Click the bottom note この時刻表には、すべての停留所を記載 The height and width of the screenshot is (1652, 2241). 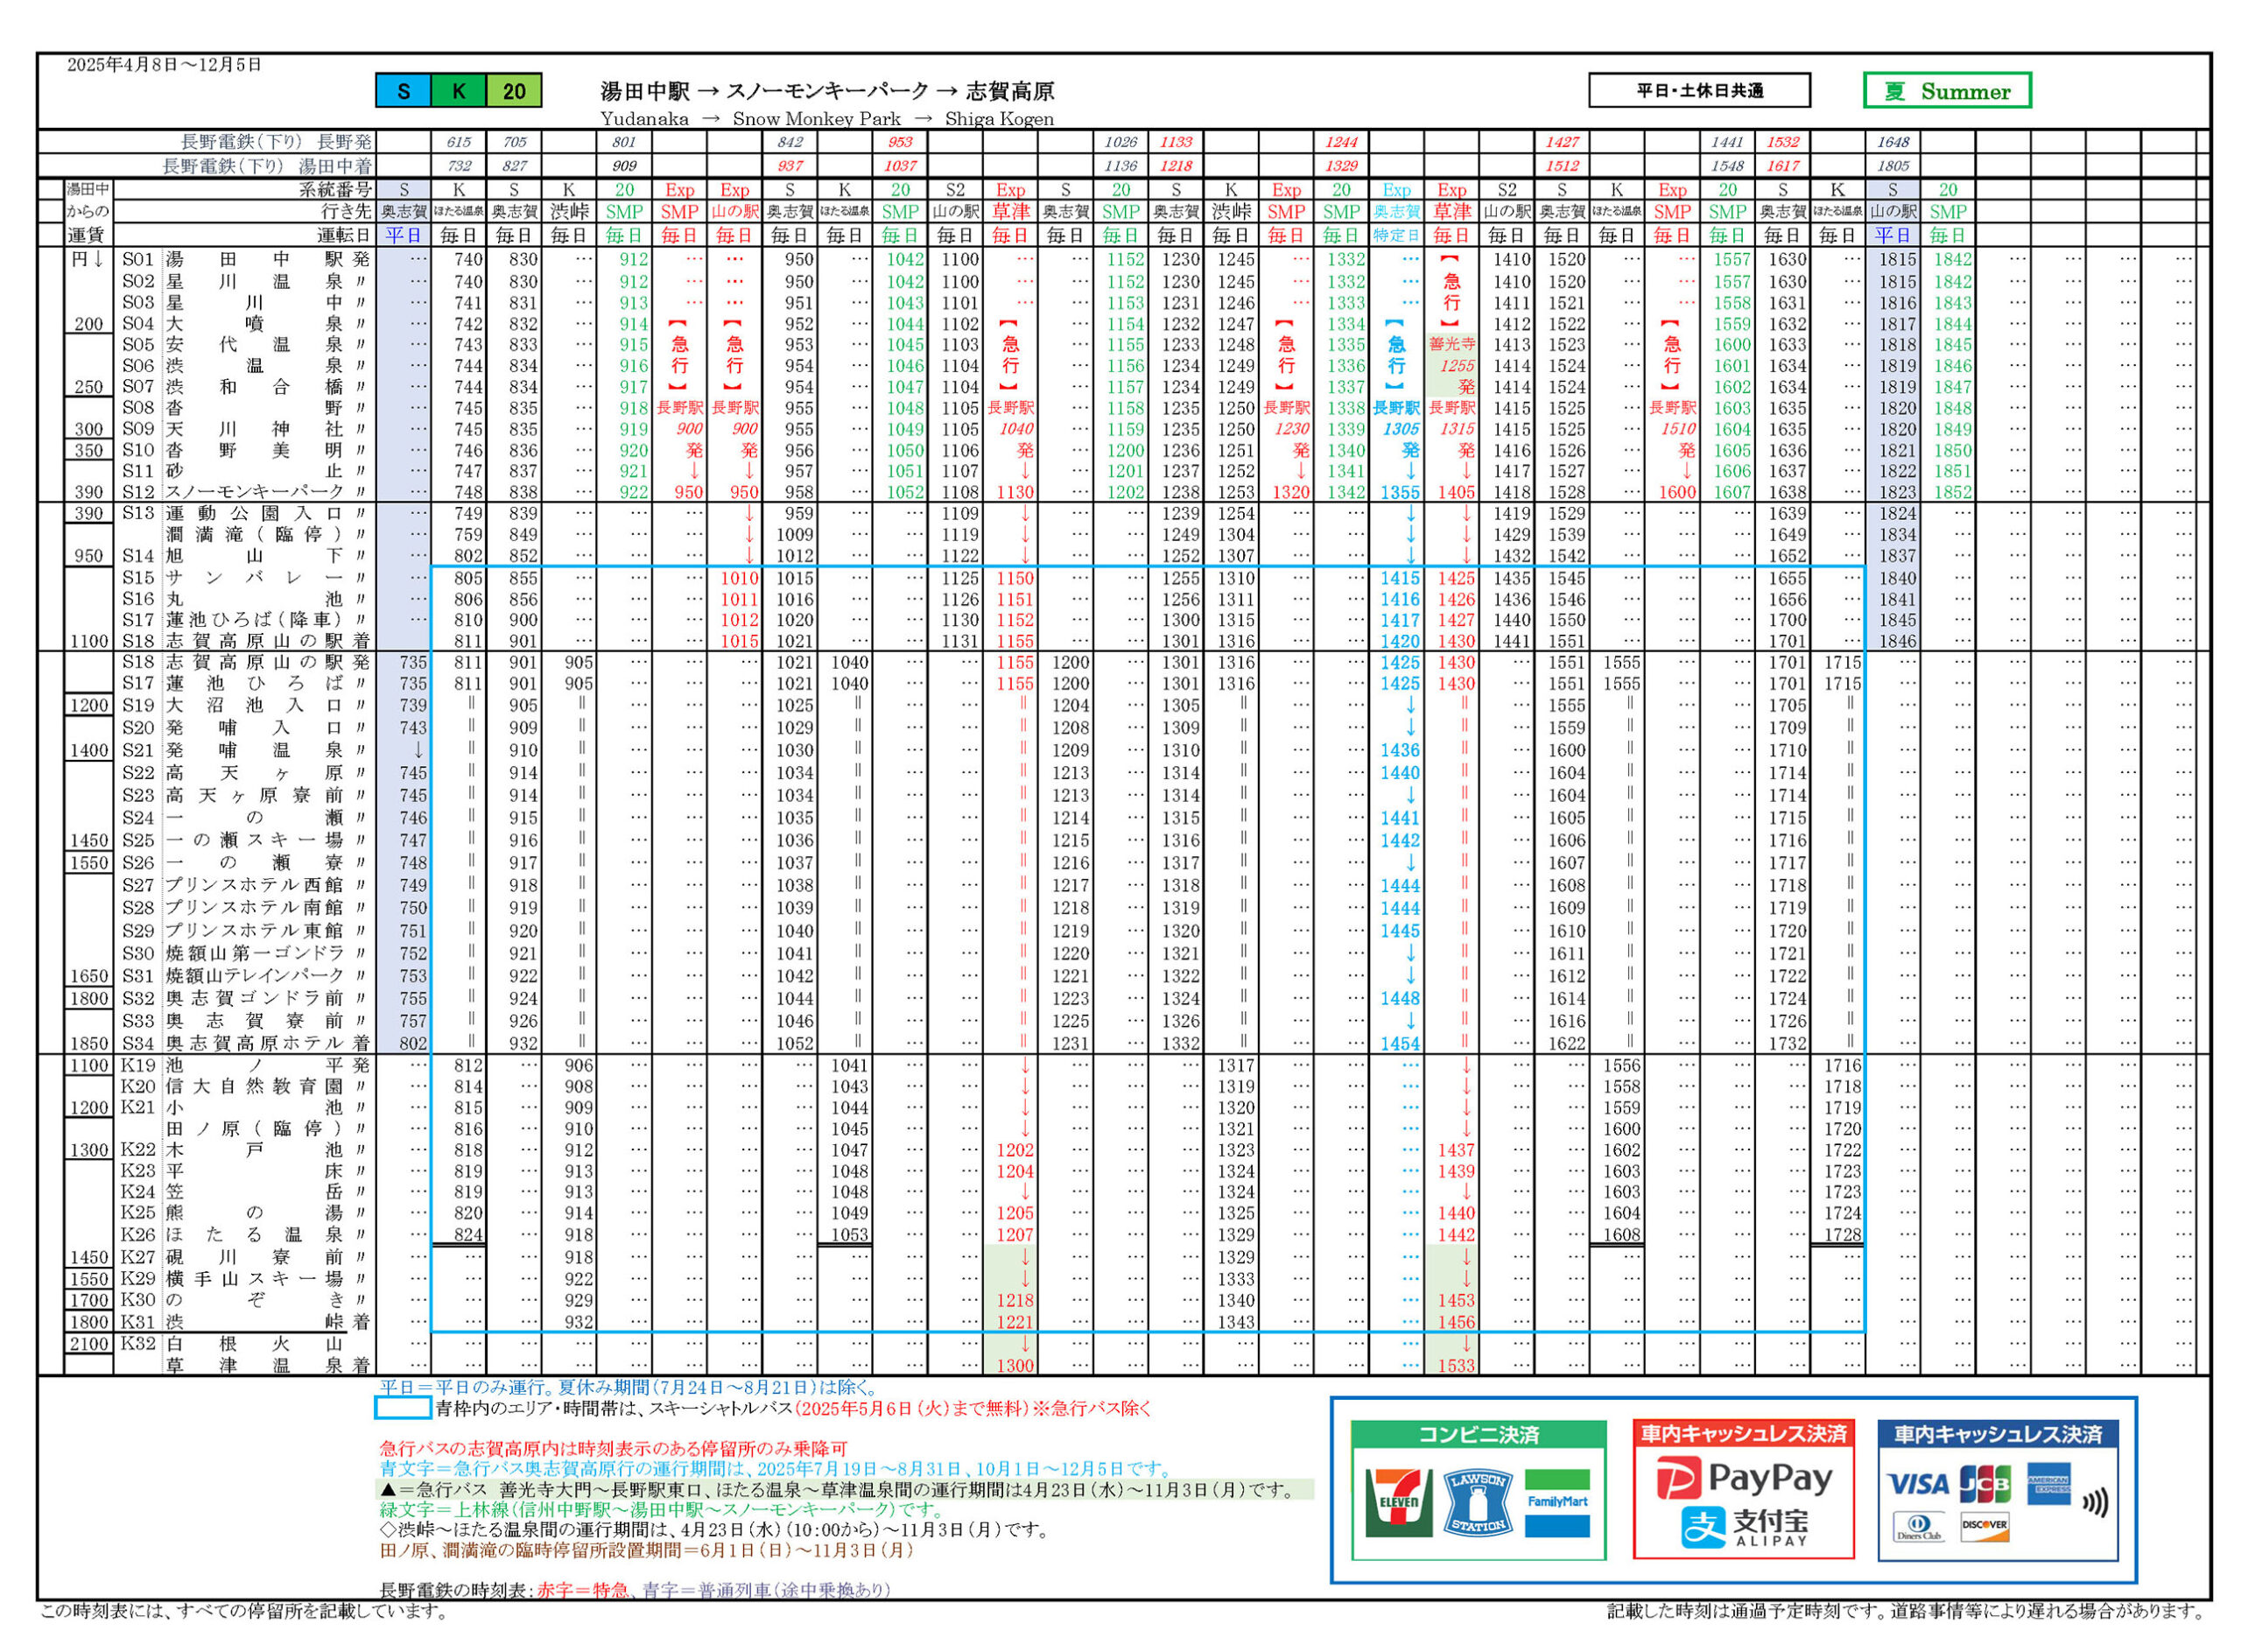[244, 1611]
